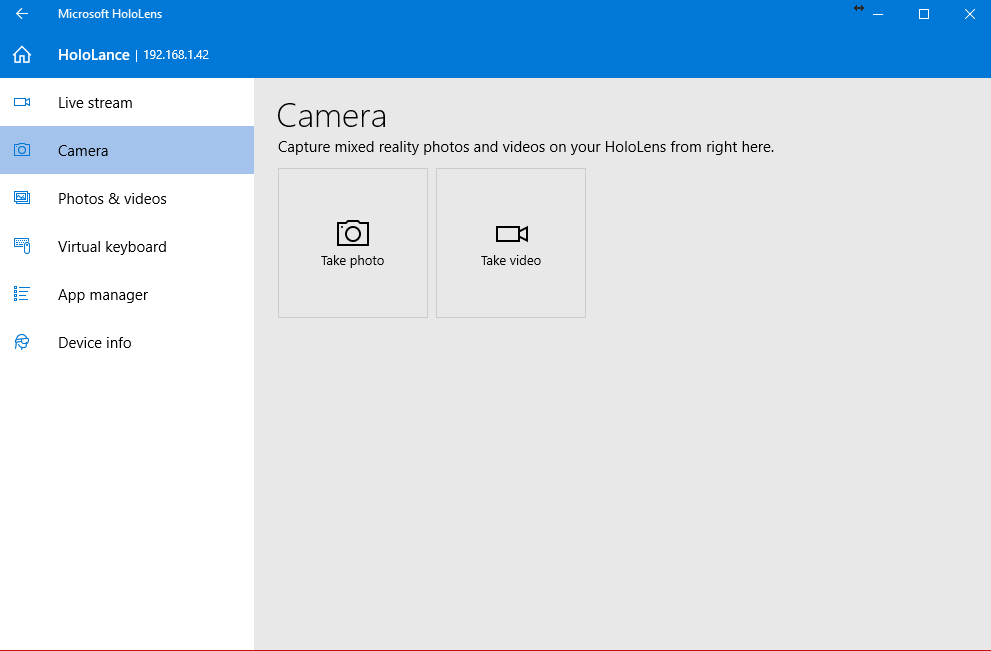Viewport: 991px width, 651px height.
Task: Click the App manager list icon
Action: [x=22, y=294]
